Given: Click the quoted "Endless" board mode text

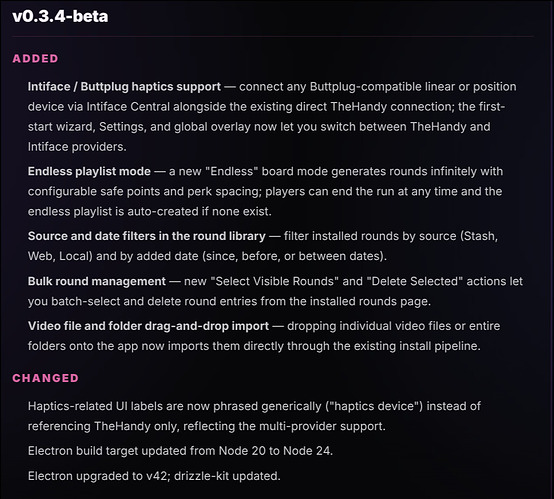Looking at the screenshot, I should tap(234, 171).
